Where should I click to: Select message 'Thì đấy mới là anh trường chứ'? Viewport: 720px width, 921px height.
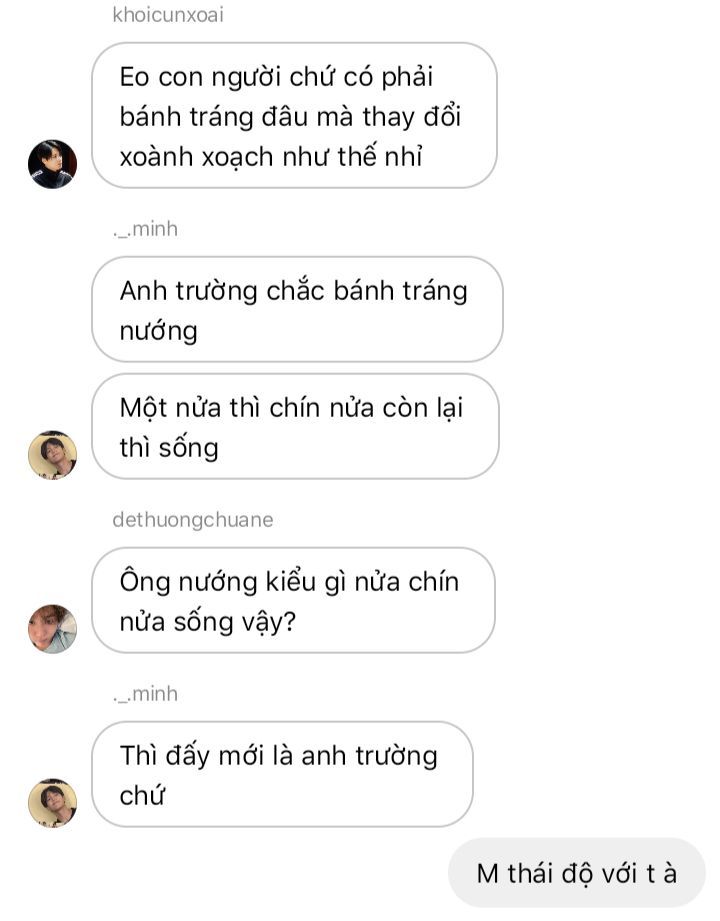pos(282,774)
